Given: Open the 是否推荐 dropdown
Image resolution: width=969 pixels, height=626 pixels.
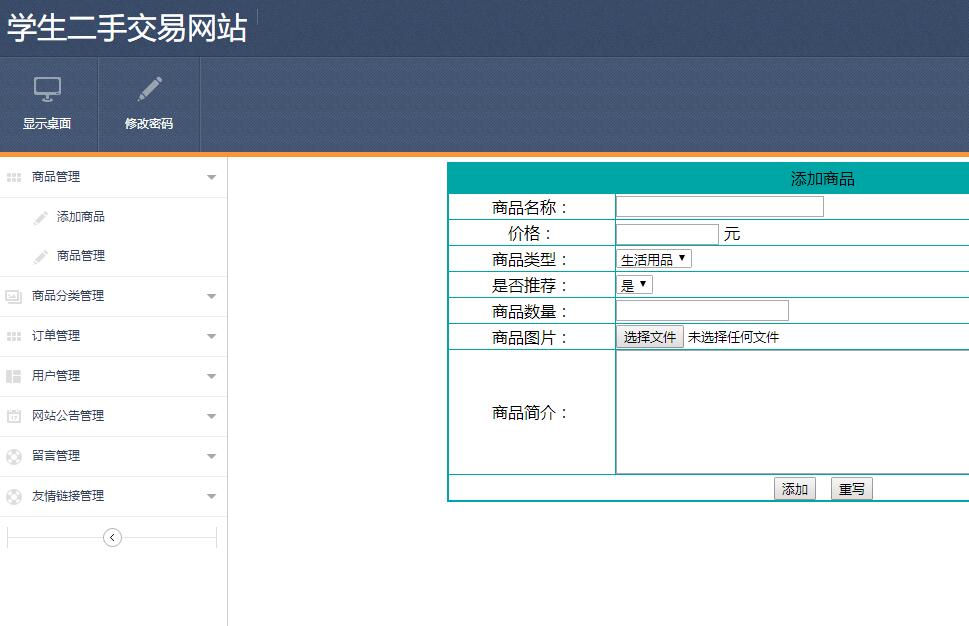Looking at the screenshot, I should tap(635, 285).
